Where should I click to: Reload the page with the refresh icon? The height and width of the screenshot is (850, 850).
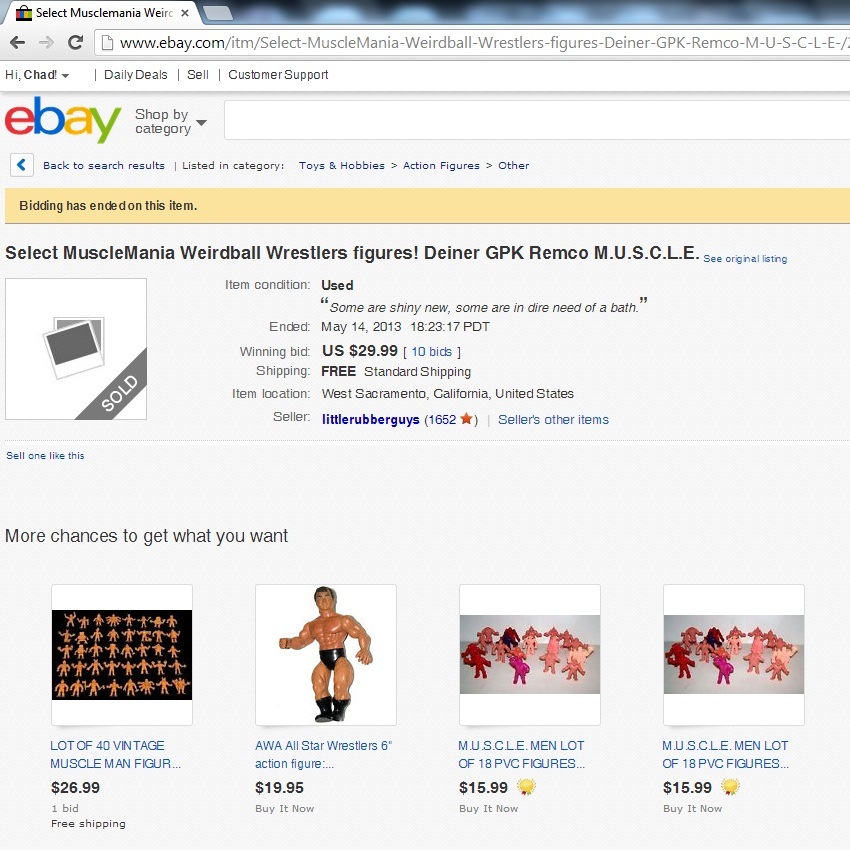click(x=75, y=42)
